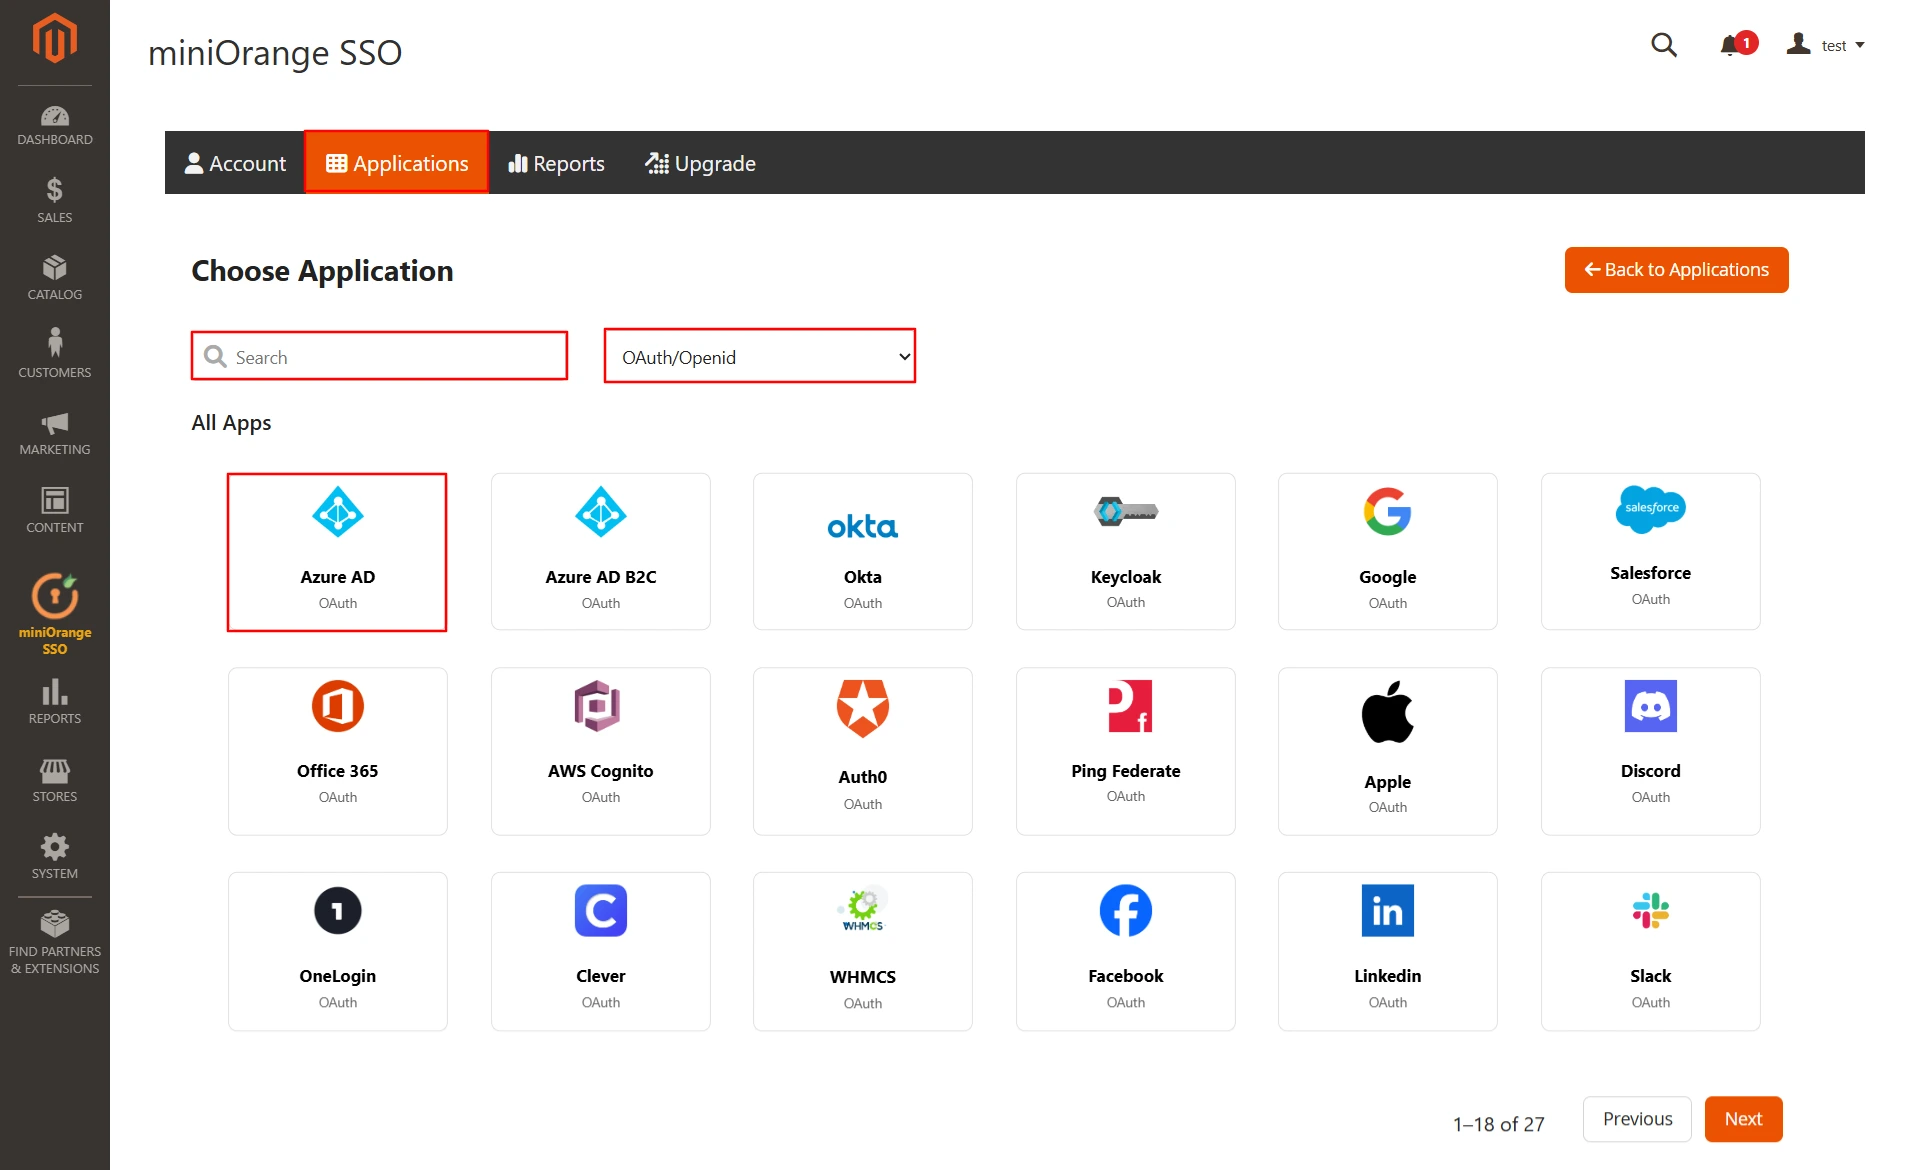This screenshot has height=1170, width=1918.
Task: Switch to the Reports tab
Action: [x=556, y=162]
